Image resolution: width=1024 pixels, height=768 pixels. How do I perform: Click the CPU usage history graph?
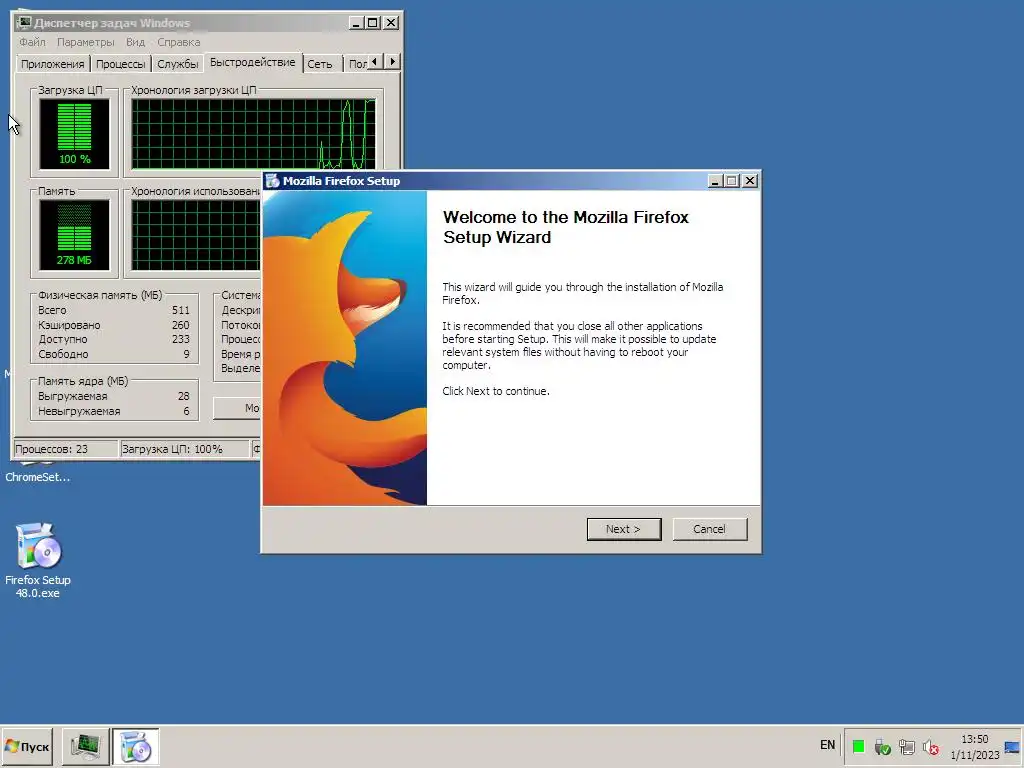pos(253,134)
